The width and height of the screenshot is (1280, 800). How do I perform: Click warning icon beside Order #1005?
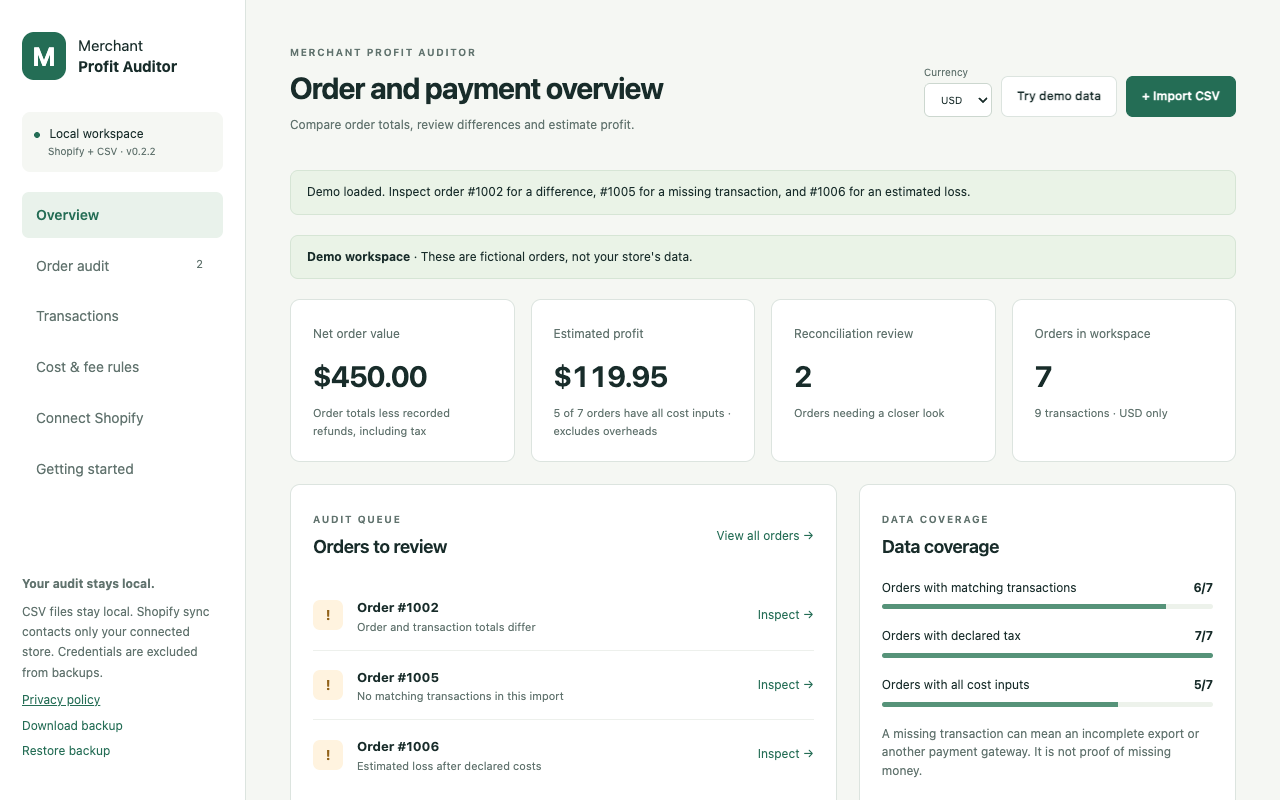point(328,685)
